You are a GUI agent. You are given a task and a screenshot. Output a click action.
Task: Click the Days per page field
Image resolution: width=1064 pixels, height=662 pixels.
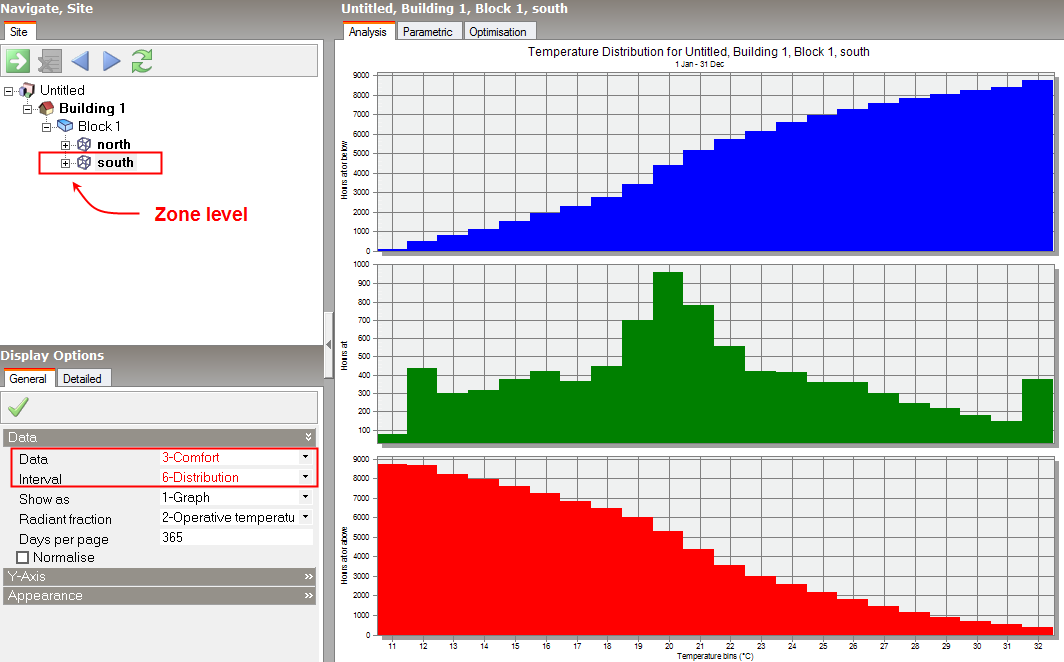[x=235, y=538]
